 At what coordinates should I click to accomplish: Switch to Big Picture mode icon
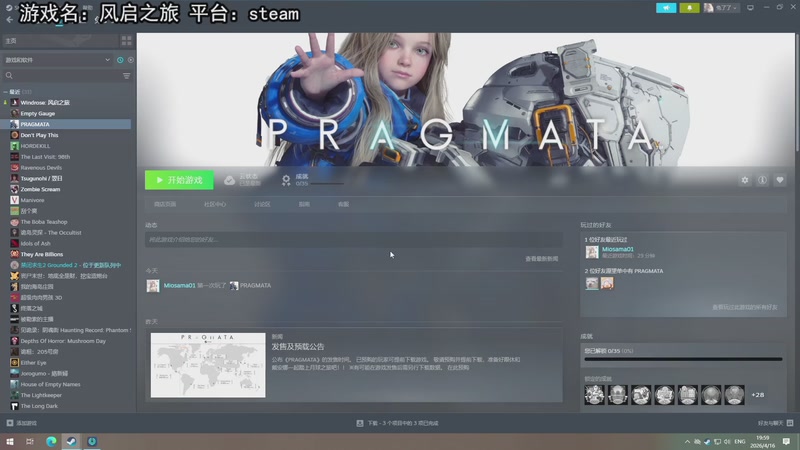click(x=750, y=8)
